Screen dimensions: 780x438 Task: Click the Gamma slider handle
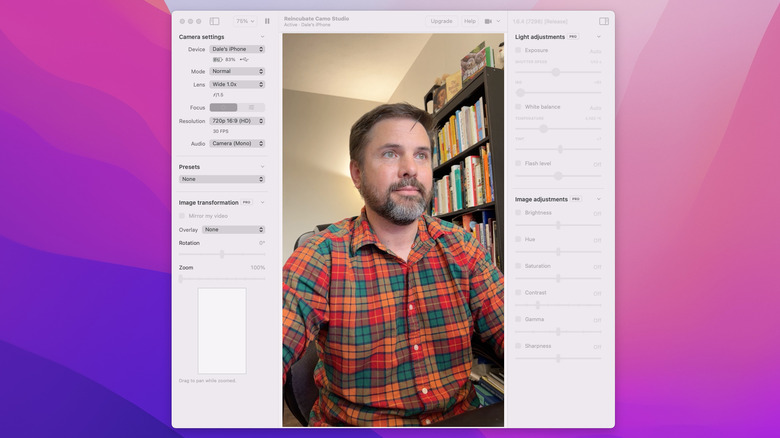[558, 331]
